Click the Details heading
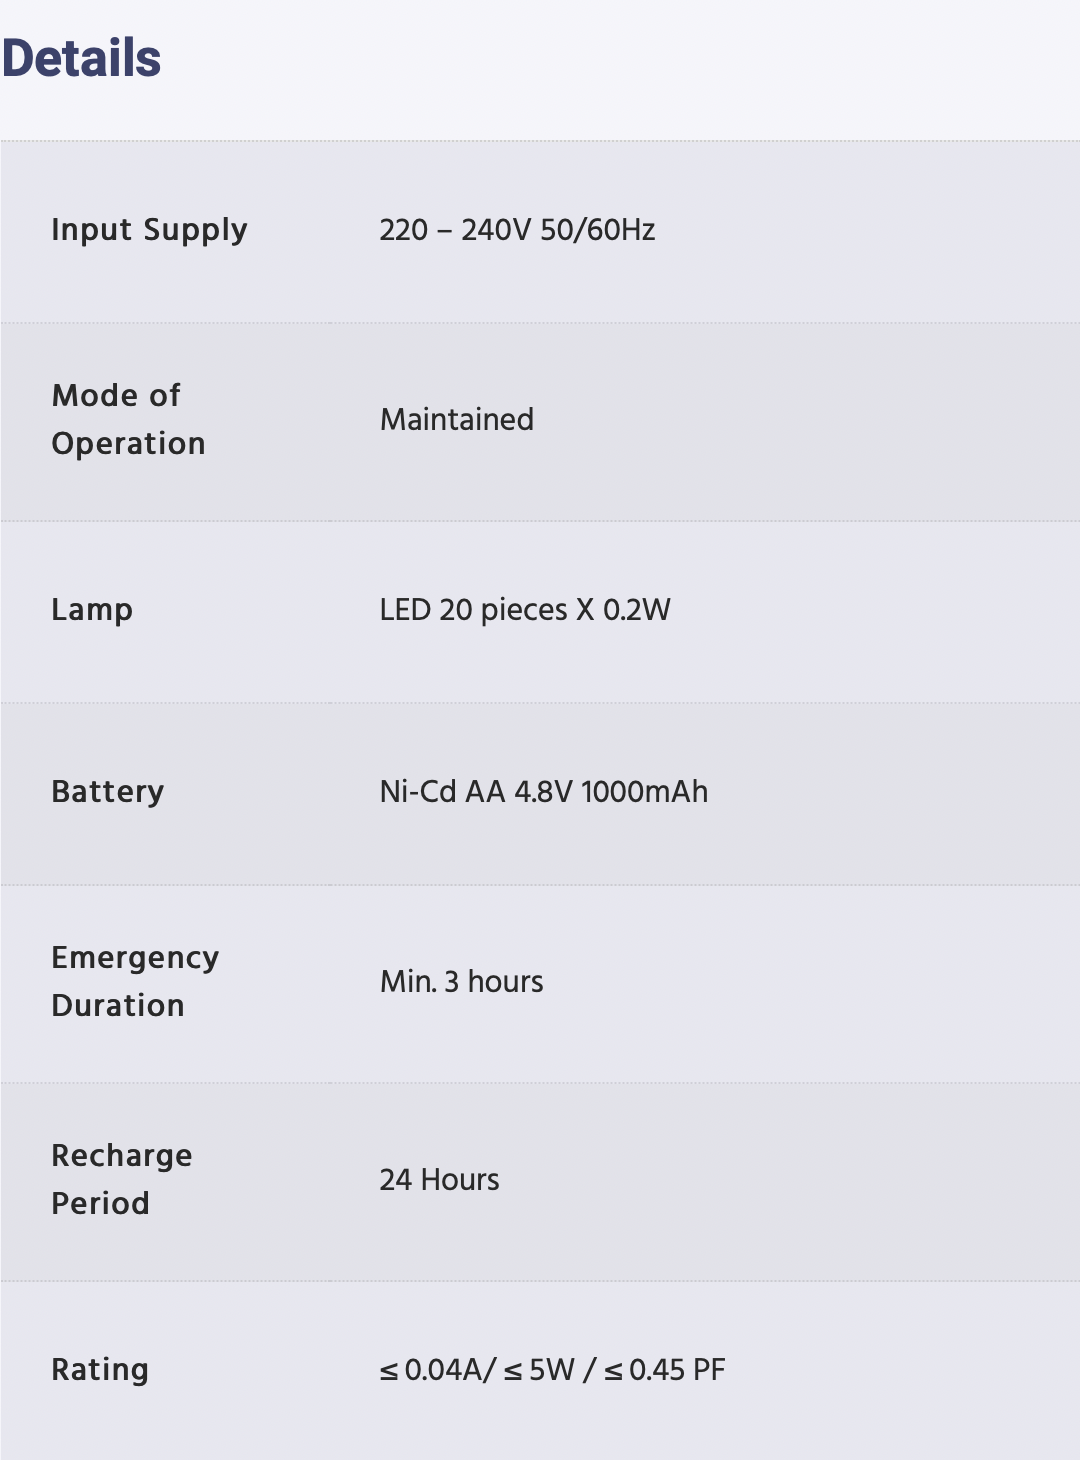This screenshot has height=1460, width=1080. [81, 58]
